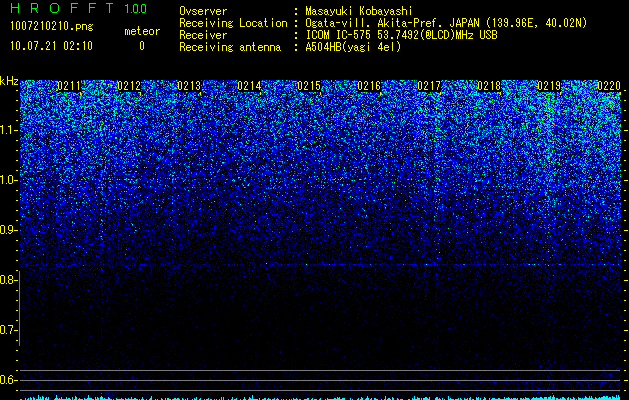This screenshot has width=629, height=400.
Task: Click the 0218 time marker
Action: tap(489, 86)
